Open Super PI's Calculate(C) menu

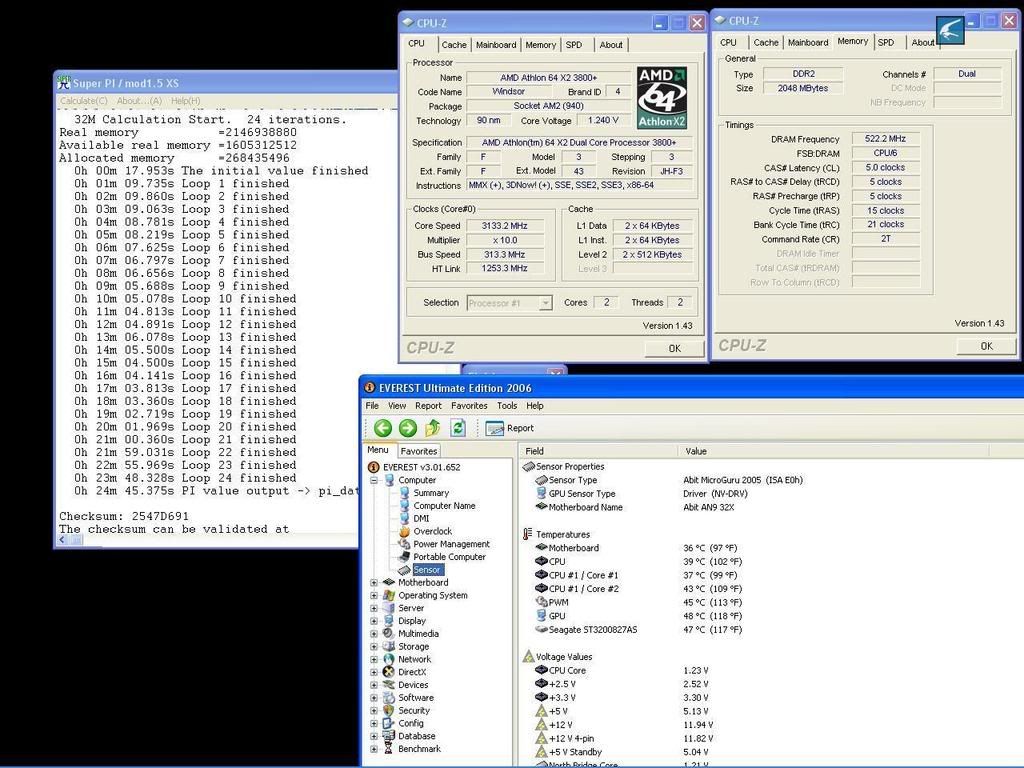[x=84, y=101]
